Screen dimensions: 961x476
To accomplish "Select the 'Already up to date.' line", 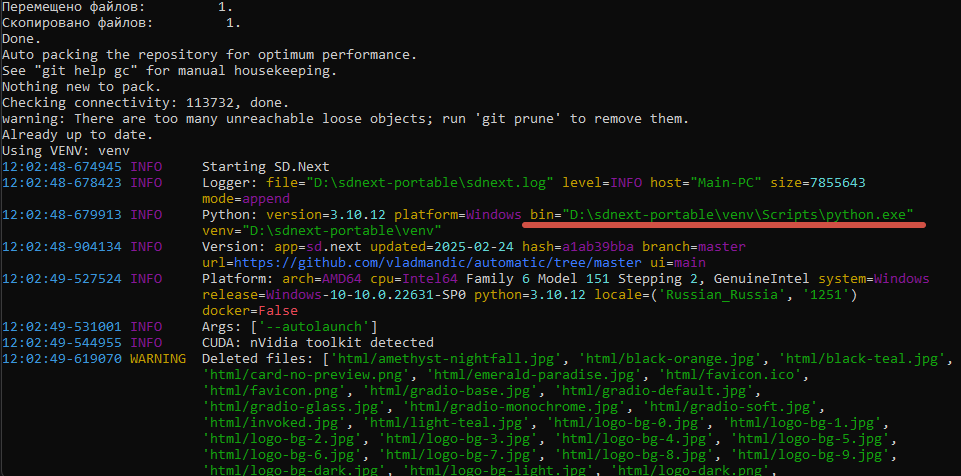I will [77, 134].
